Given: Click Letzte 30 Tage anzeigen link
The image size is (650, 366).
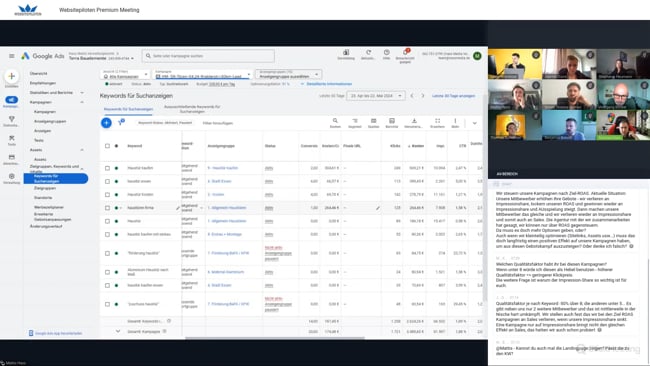Looking at the screenshot, I should (x=454, y=96).
